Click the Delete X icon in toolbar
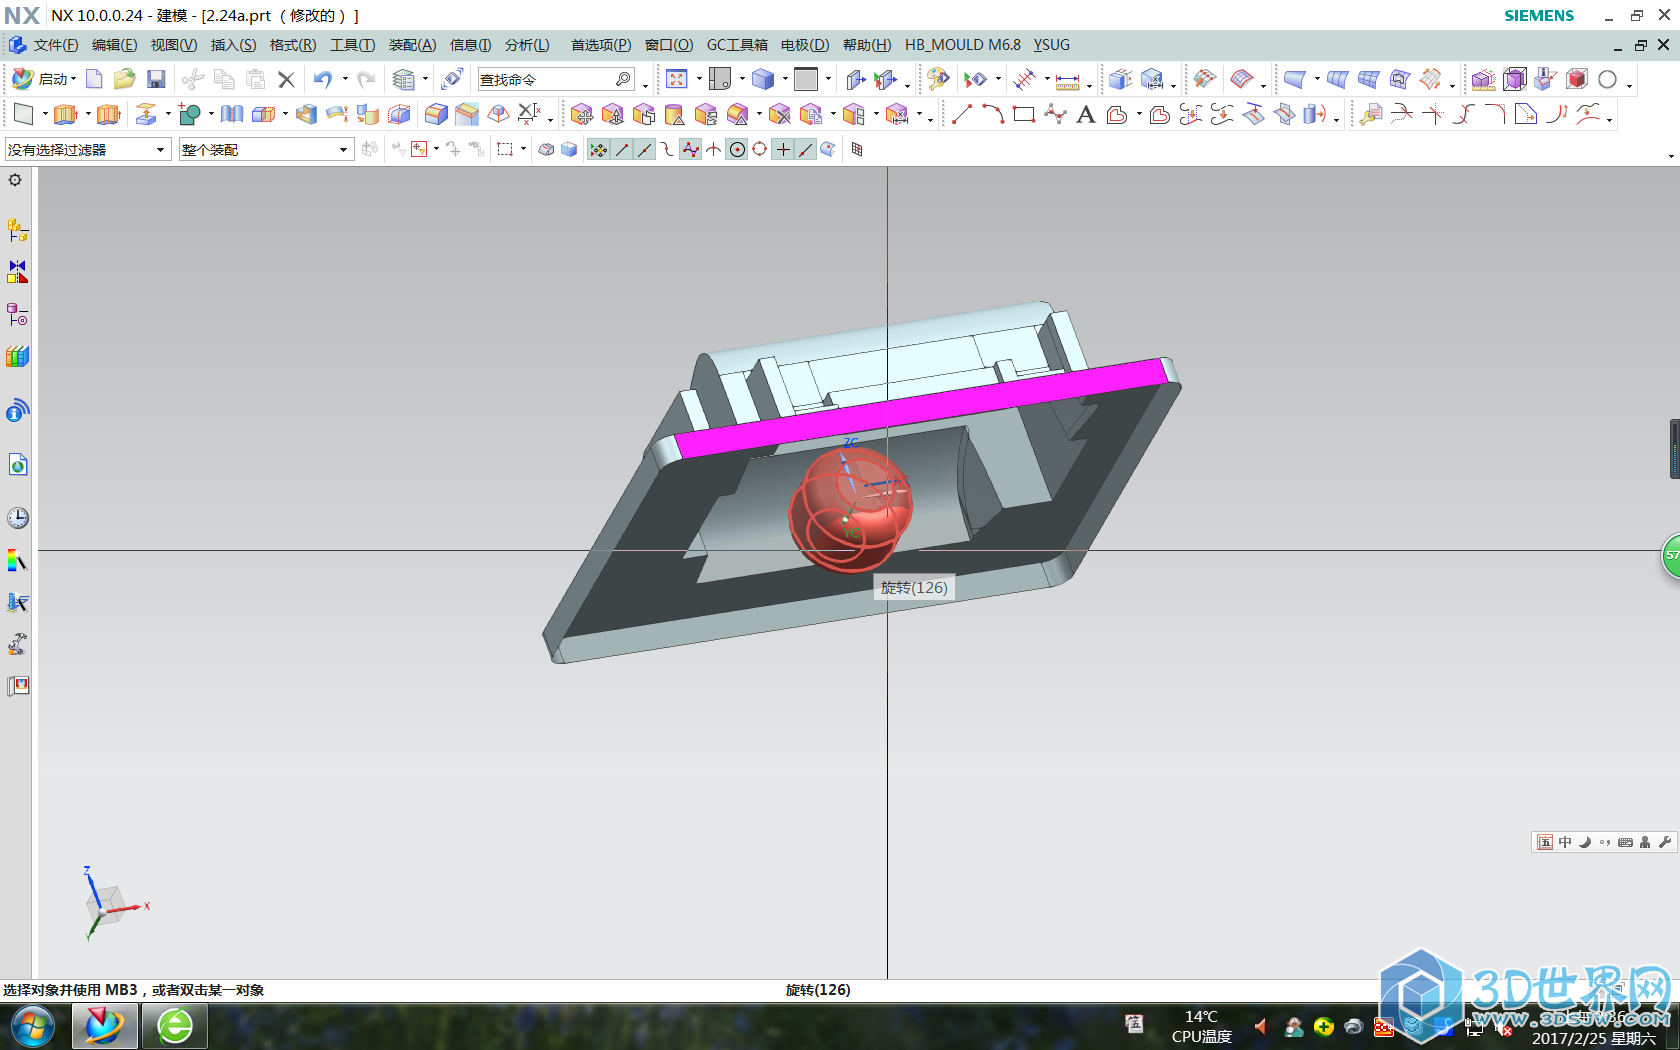 point(286,79)
